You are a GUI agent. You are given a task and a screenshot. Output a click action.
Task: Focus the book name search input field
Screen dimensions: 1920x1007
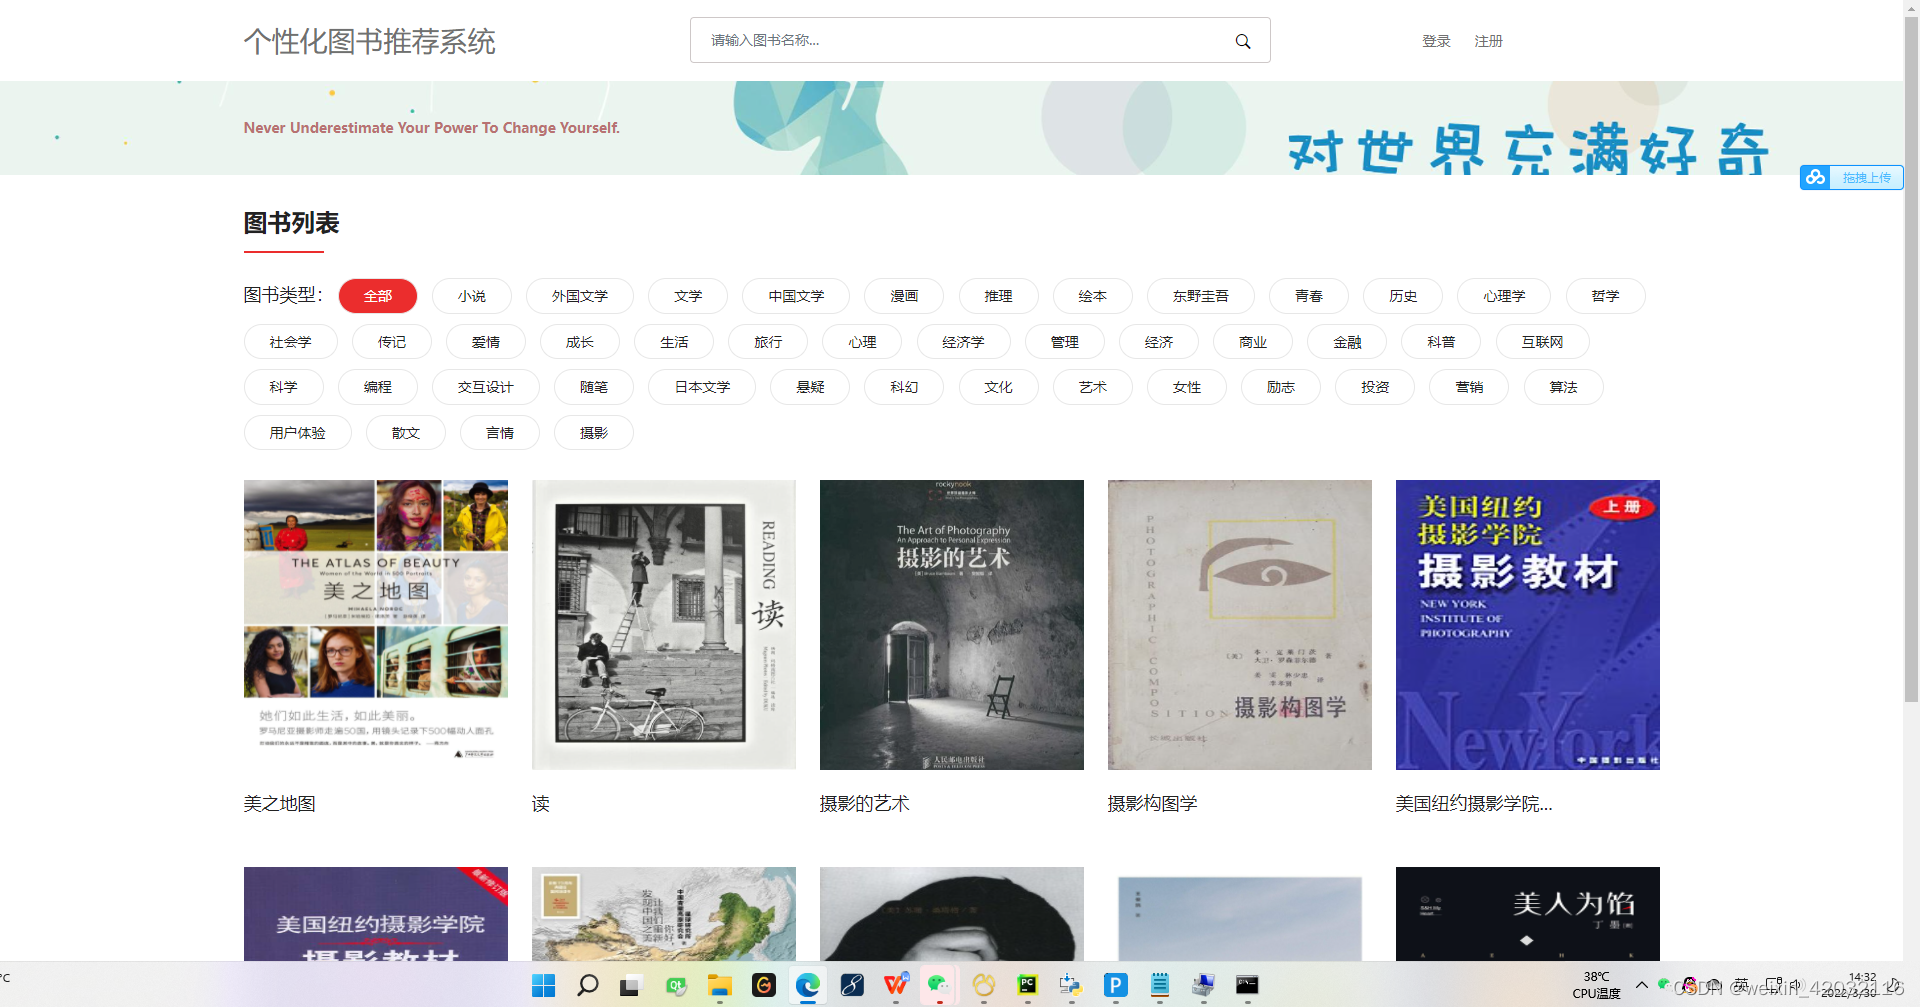[x=979, y=40]
